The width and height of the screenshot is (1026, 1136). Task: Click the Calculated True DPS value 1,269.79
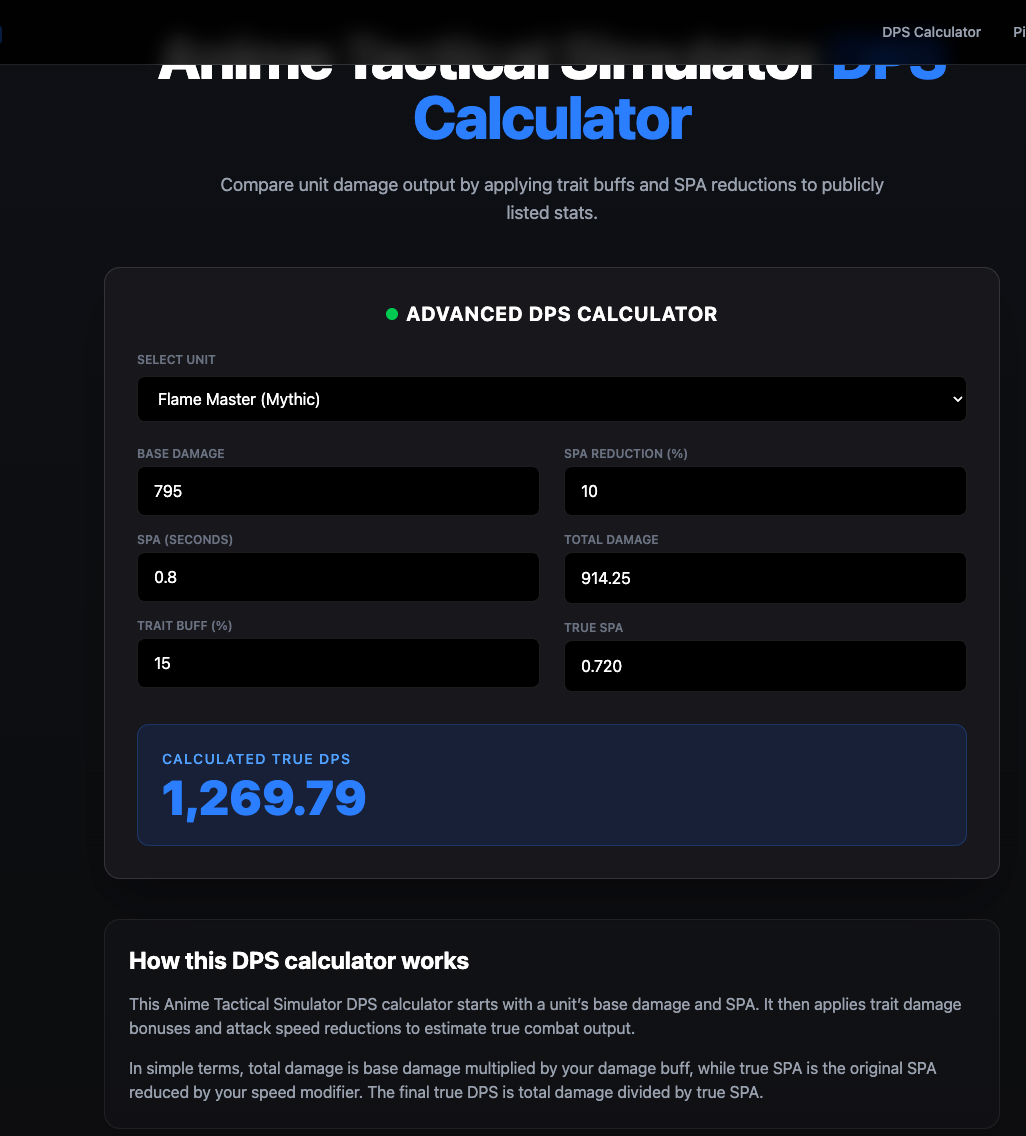pos(264,798)
